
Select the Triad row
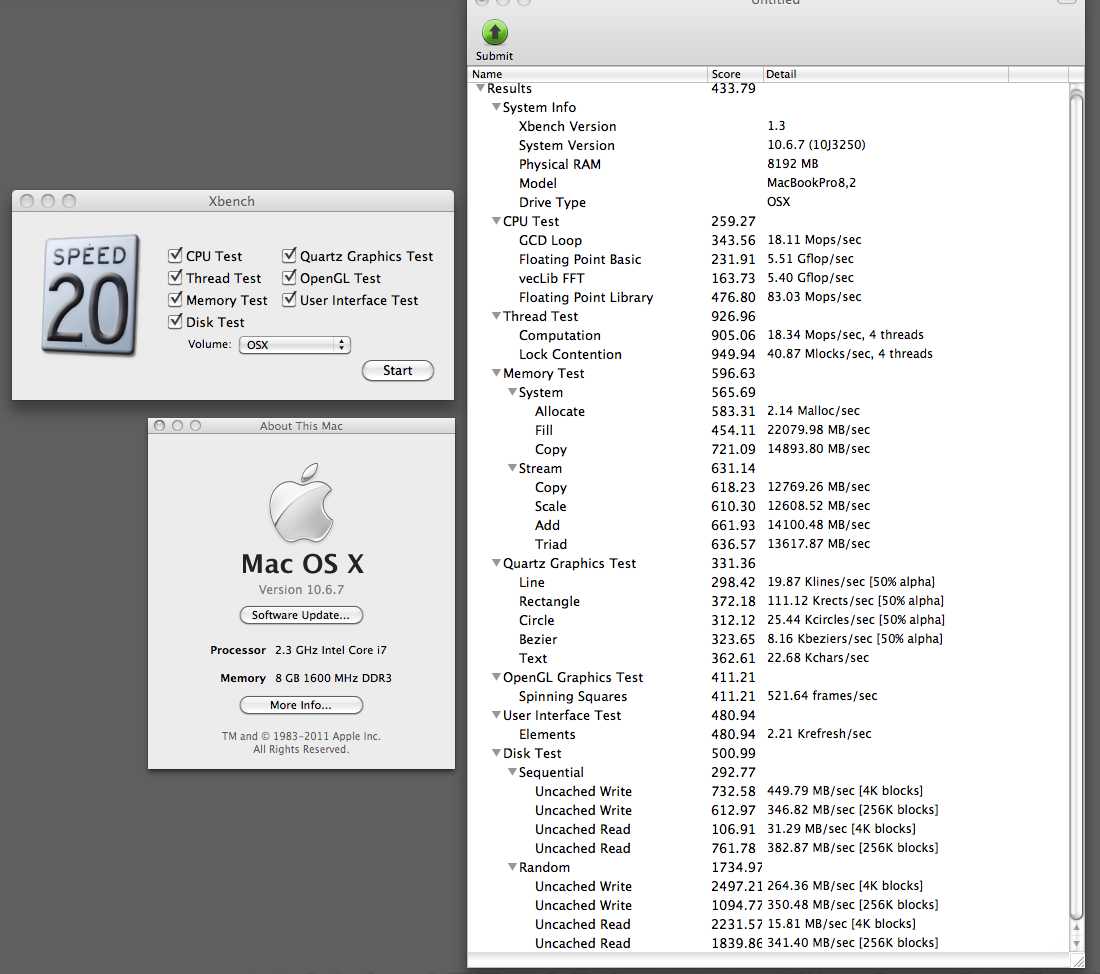[x=768, y=544]
